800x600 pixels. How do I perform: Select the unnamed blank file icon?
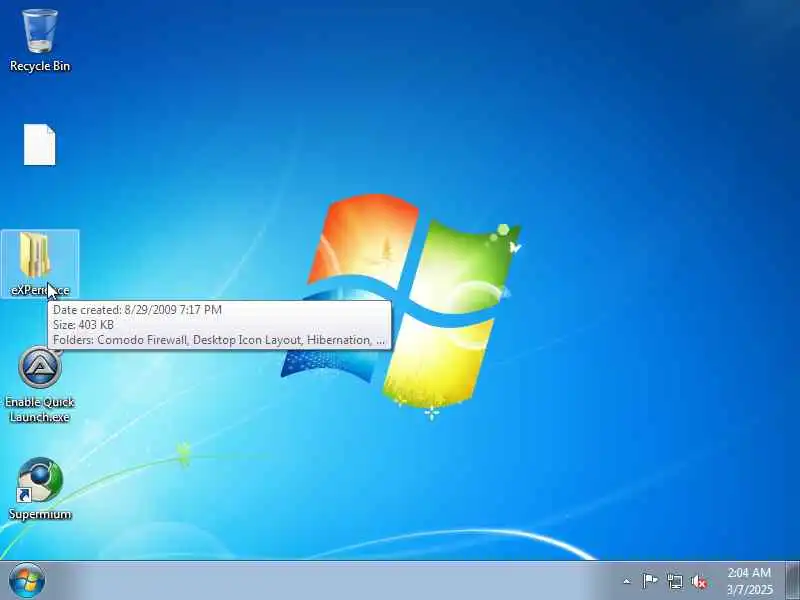pyautogui.click(x=40, y=145)
